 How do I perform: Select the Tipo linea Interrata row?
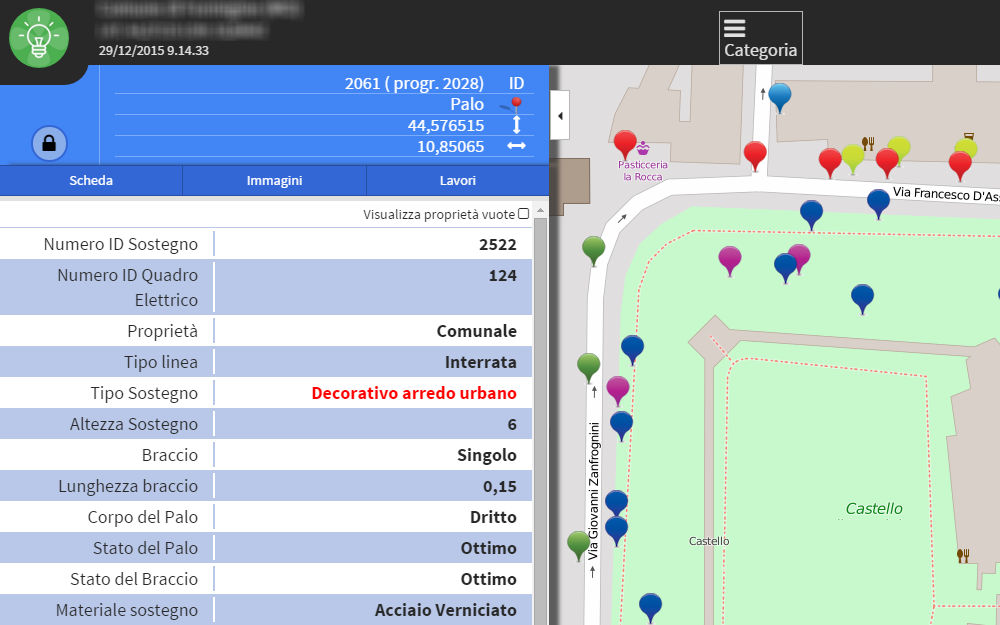[267, 362]
